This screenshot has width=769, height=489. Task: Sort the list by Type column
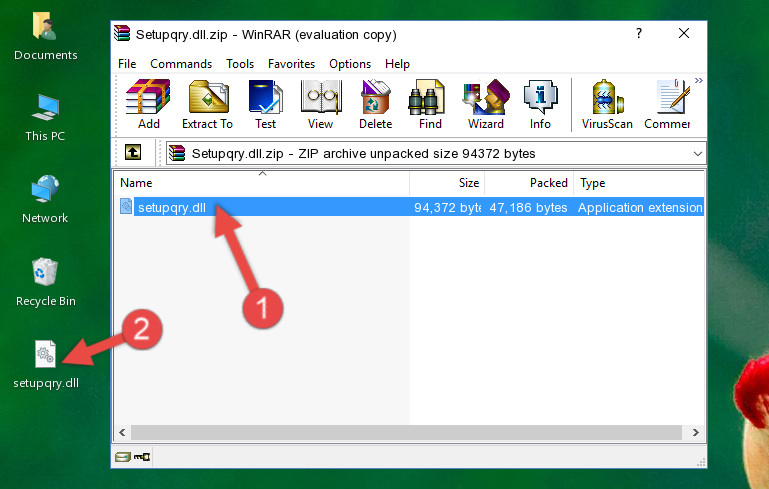coord(639,183)
